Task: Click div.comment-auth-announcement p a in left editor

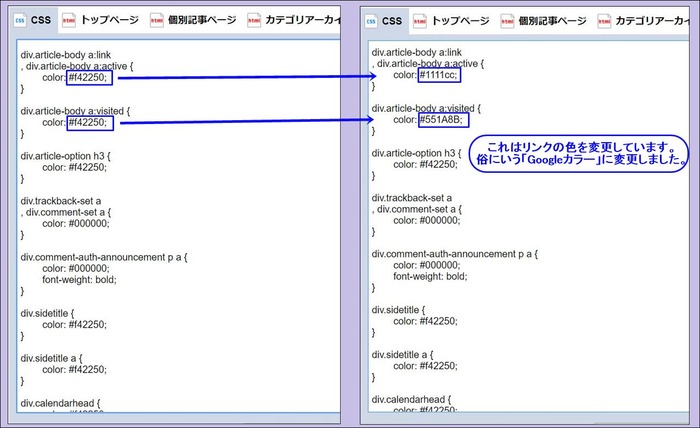Action: [104, 257]
